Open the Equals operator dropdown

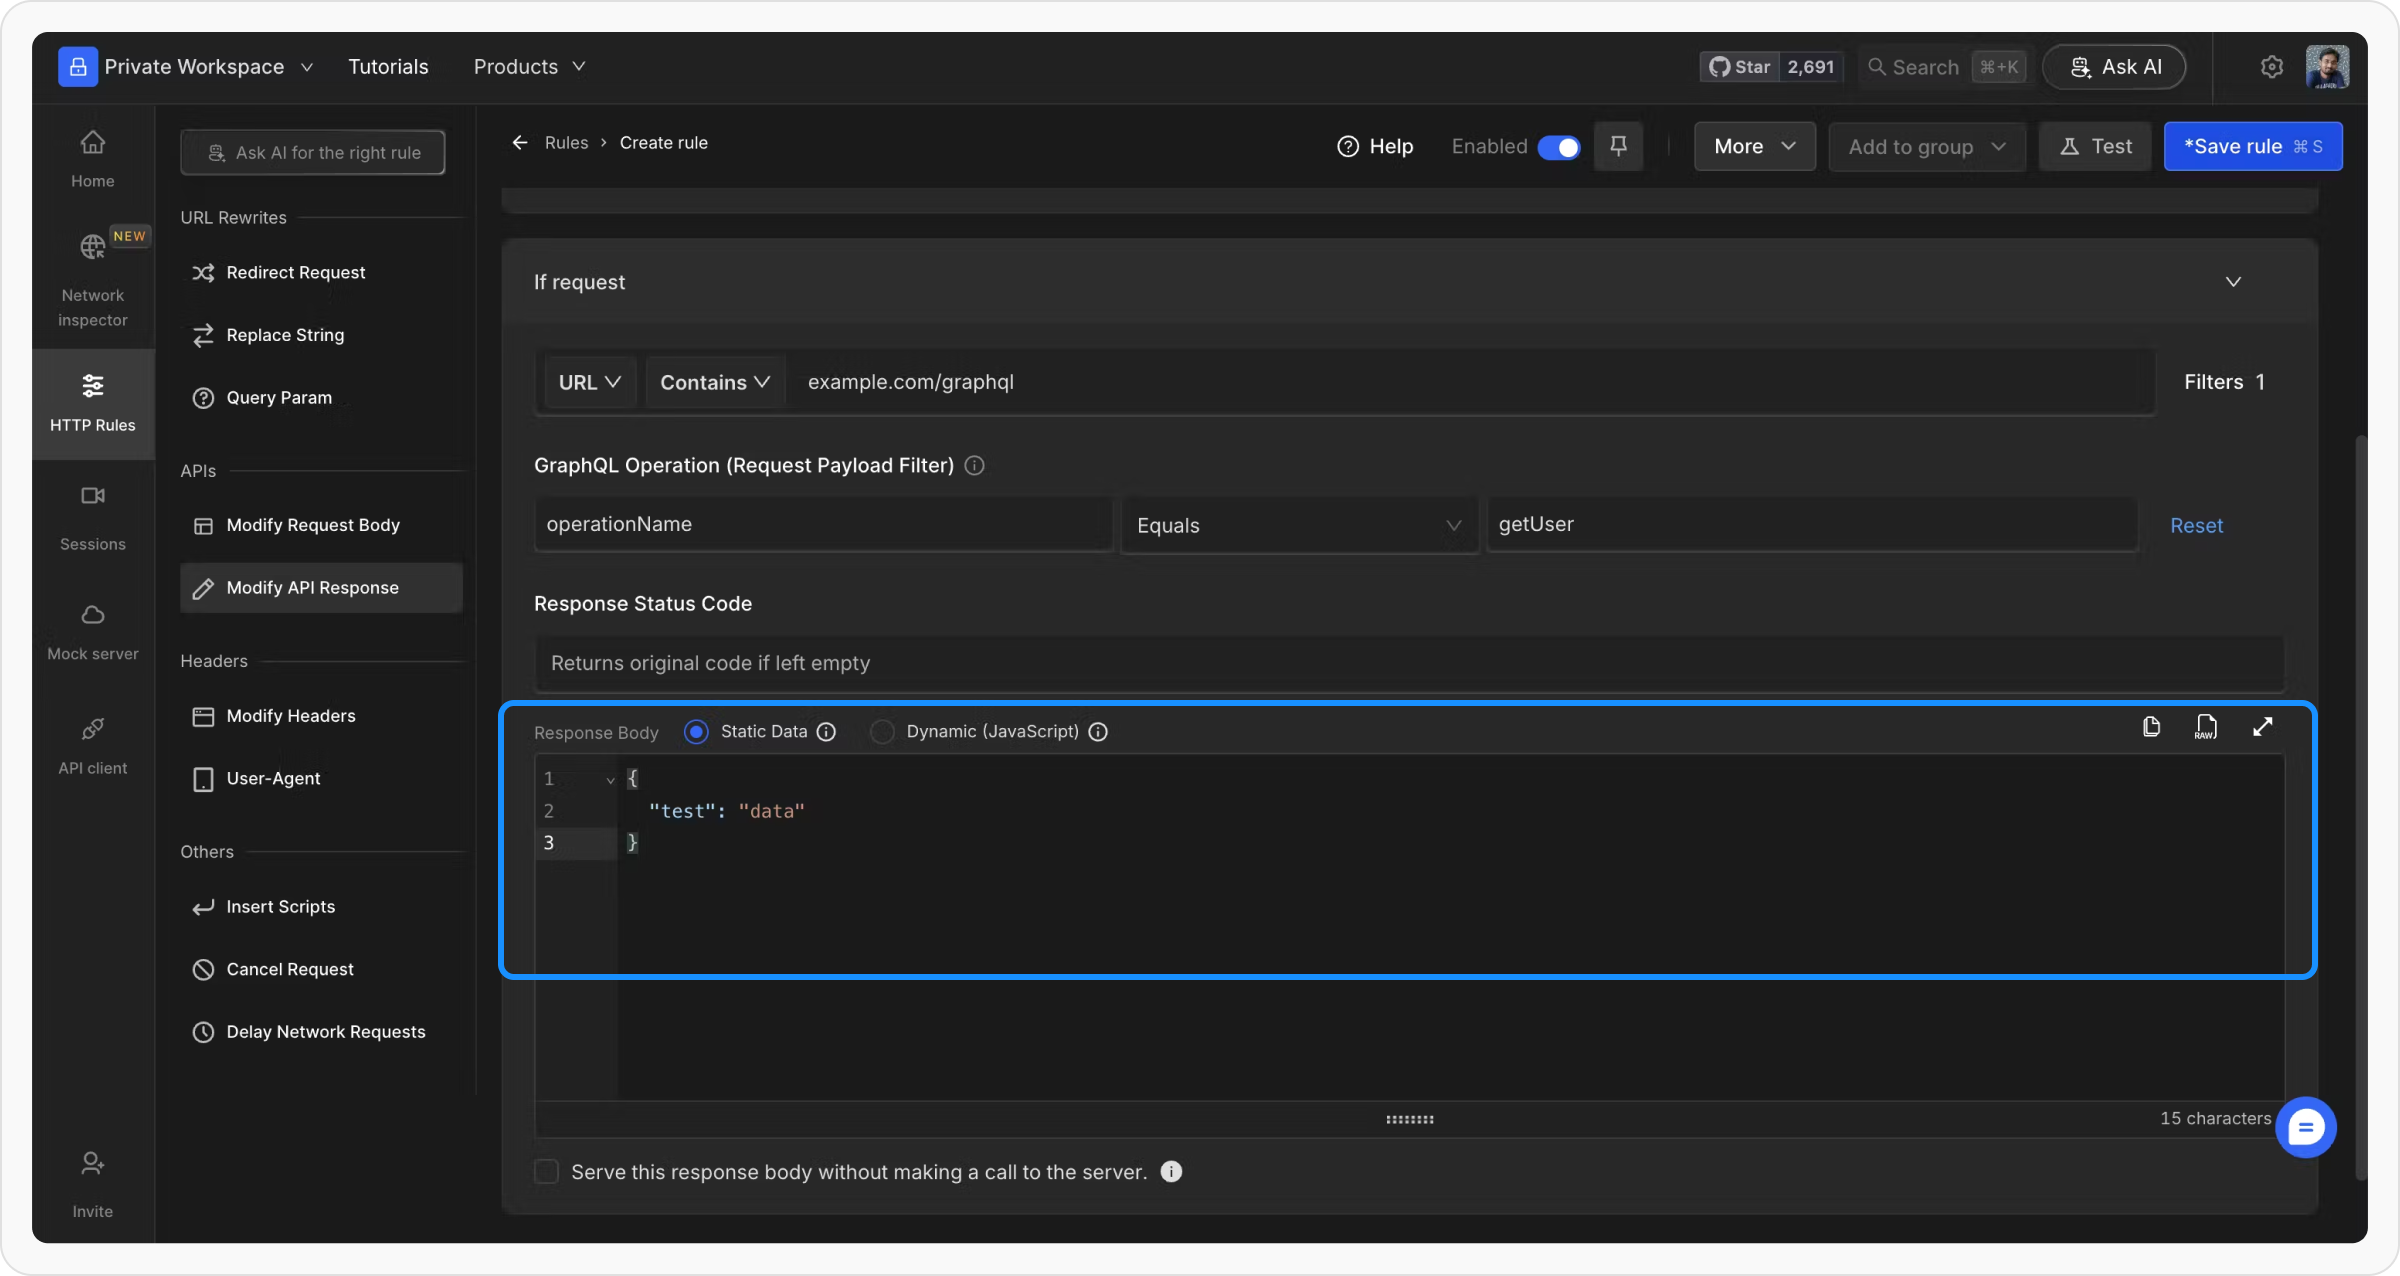pyautogui.click(x=1298, y=525)
